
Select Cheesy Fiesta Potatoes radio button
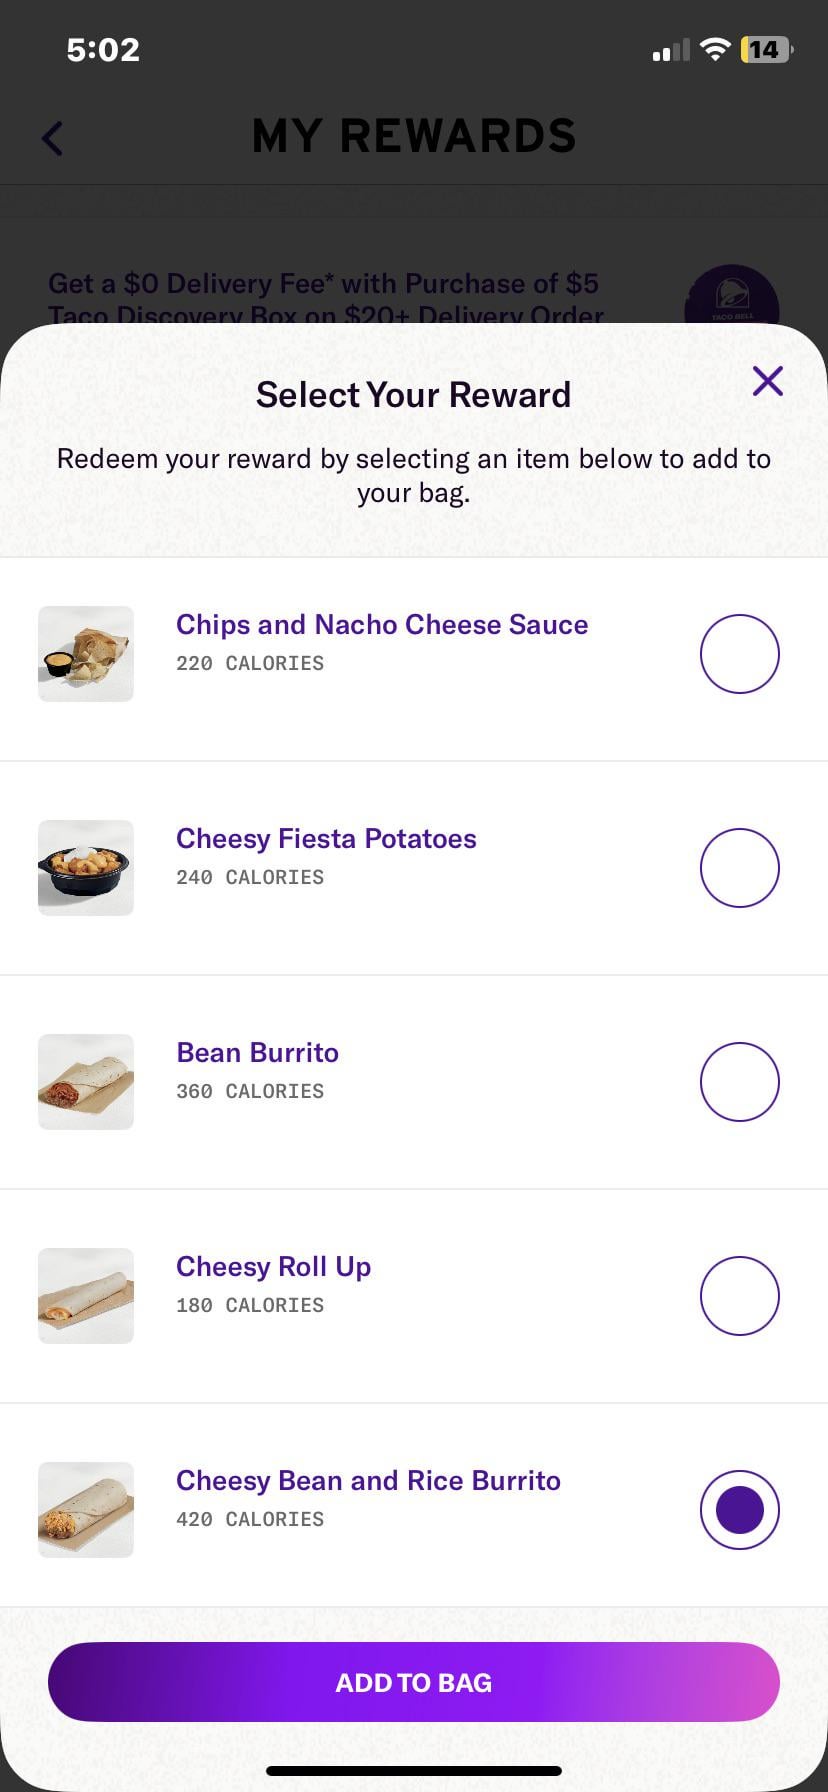click(739, 868)
